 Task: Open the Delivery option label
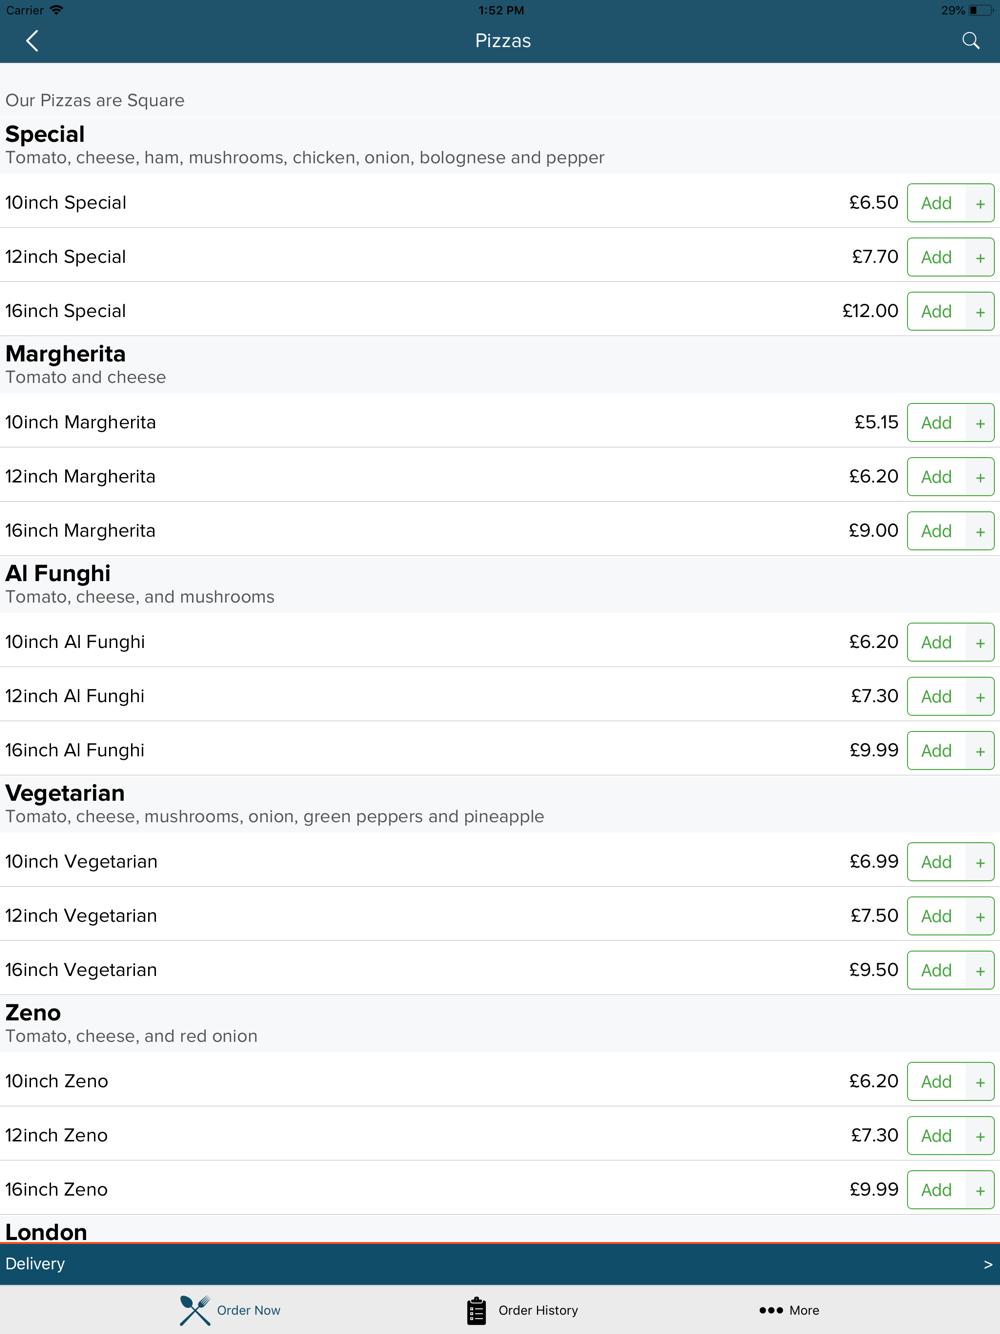[x=35, y=1264]
